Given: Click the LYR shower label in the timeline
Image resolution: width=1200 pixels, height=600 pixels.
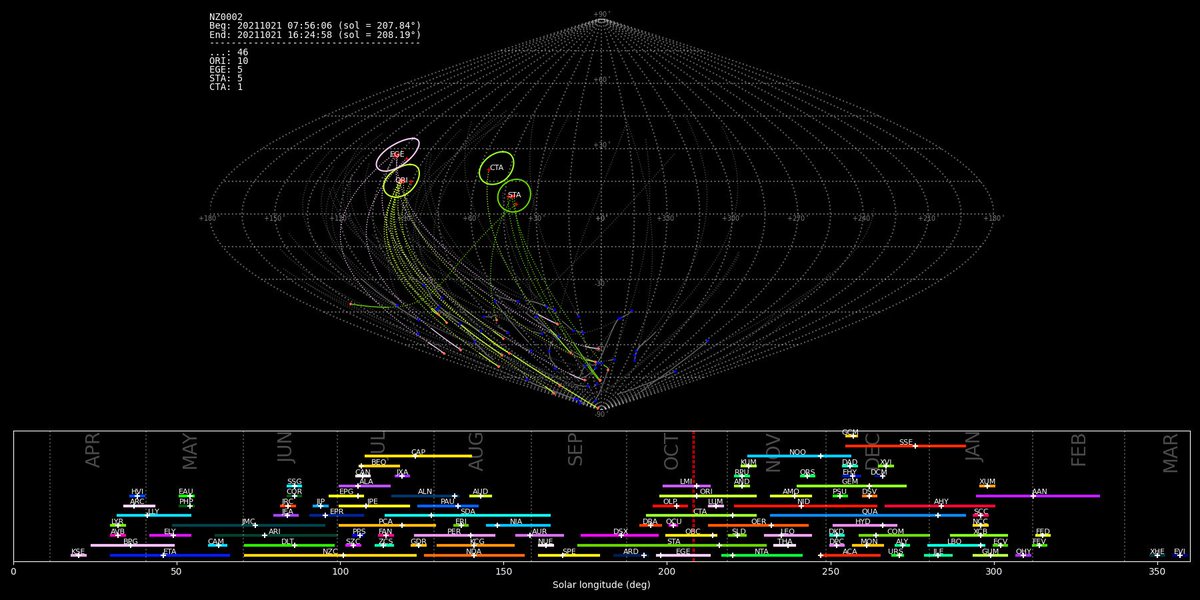Looking at the screenshot, I should coord(118,521).
